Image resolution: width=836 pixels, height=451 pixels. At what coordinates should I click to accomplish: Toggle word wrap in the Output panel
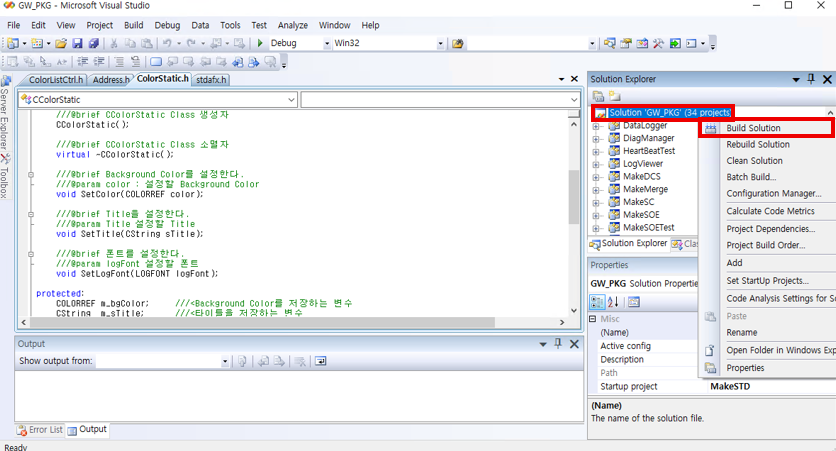(320, 361)
